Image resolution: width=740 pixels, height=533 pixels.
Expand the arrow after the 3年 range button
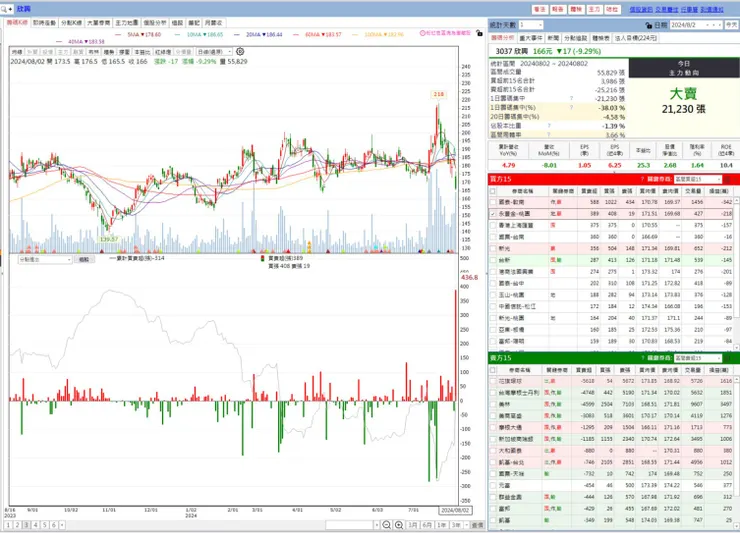coord(466,525)
